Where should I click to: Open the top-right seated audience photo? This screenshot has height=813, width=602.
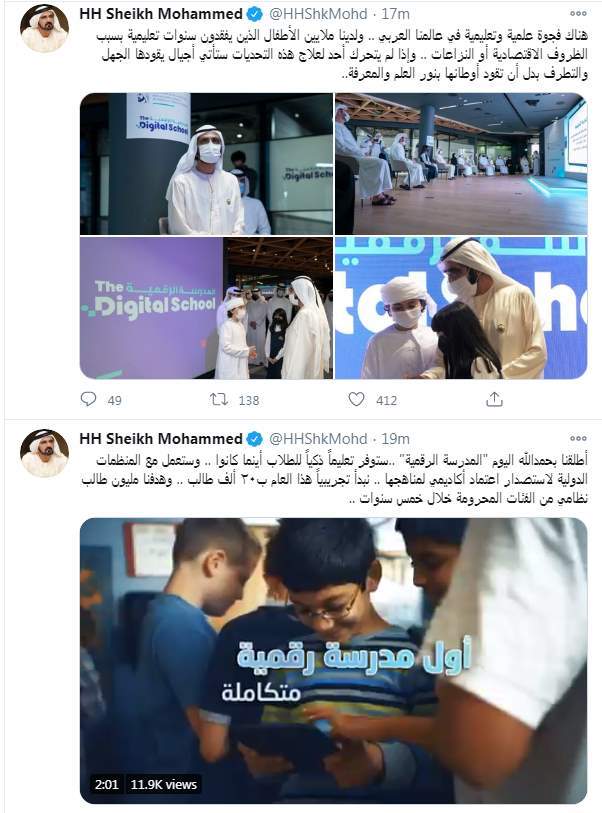(461, 164)
